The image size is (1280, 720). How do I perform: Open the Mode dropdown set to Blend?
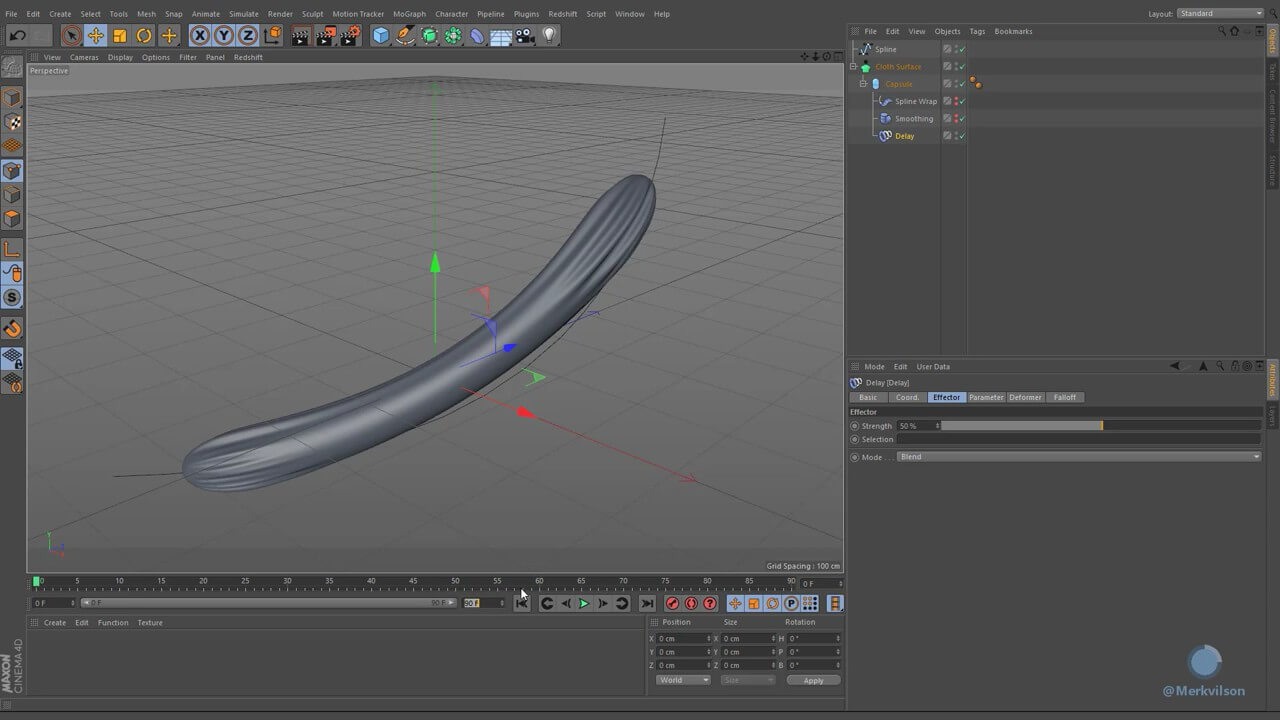(1079, 457)
